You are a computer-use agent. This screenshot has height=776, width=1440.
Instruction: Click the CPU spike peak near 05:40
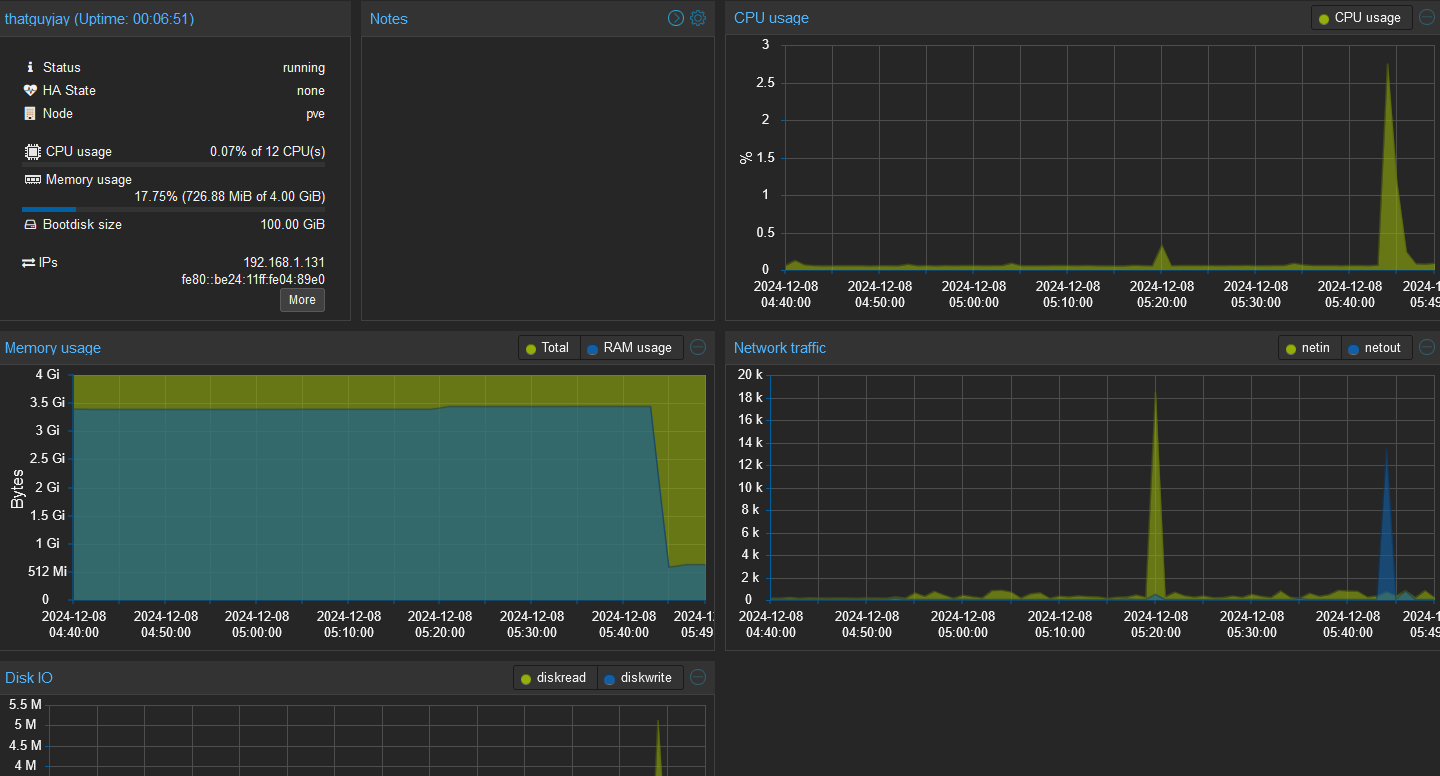[1388, 65]
